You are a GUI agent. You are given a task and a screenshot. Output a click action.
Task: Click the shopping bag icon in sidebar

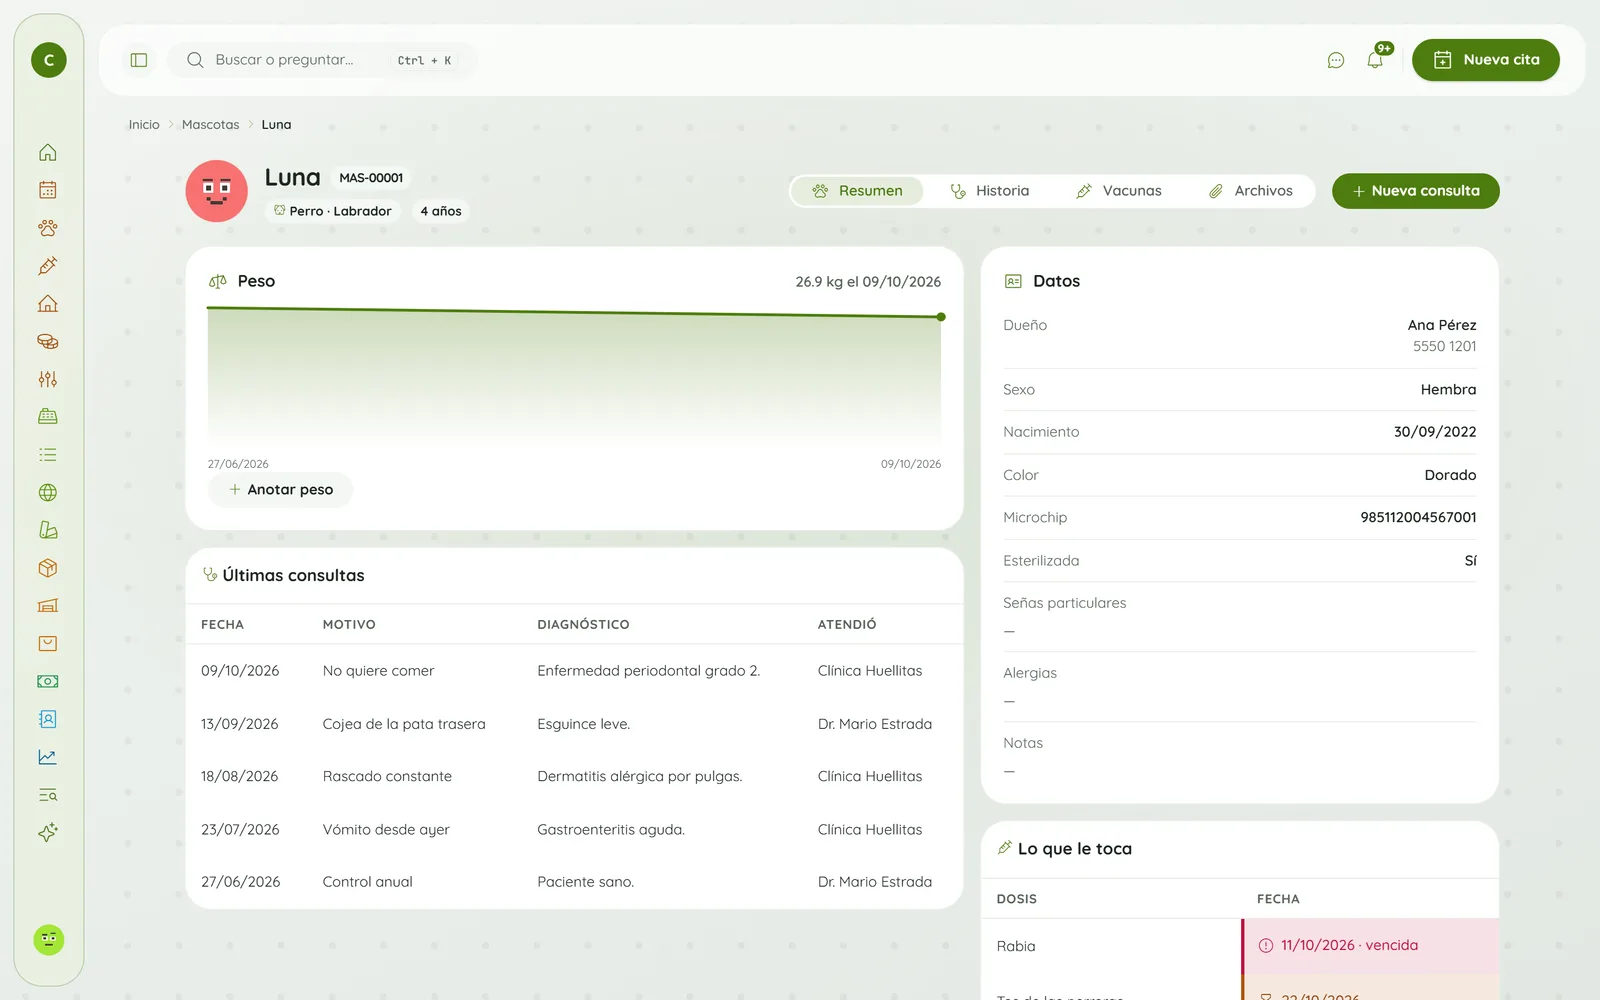(x=48, y=643)
